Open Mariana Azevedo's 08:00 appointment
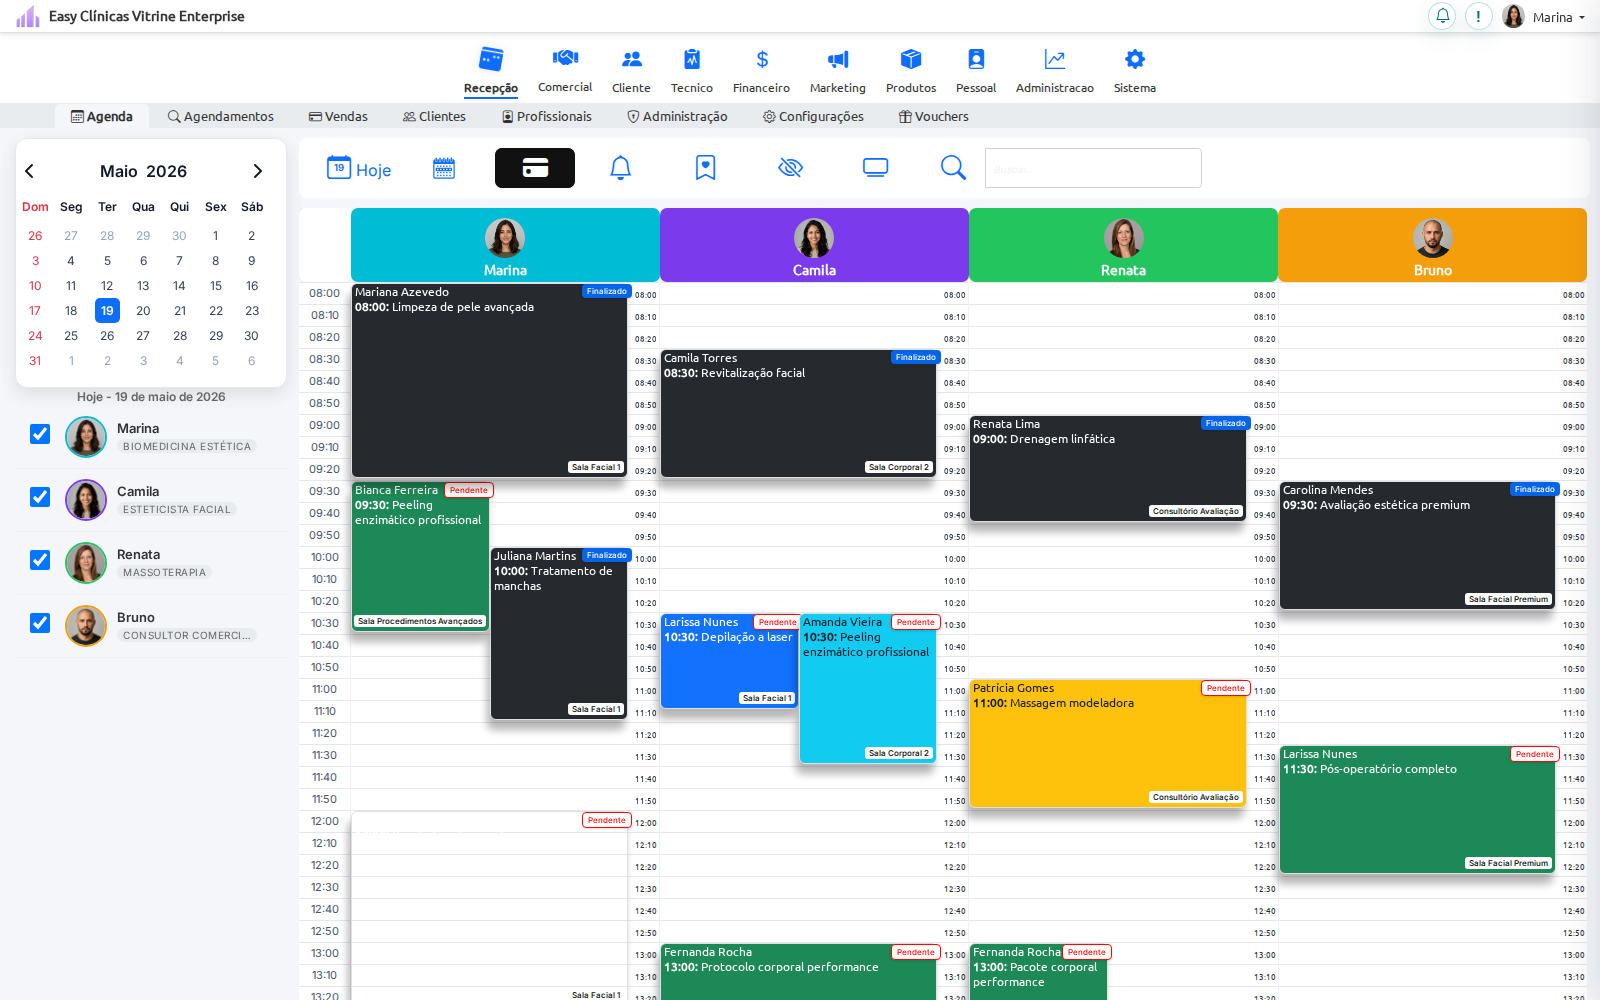The width and height of the screenshot is (1600, 1000). tap(490, 380)
